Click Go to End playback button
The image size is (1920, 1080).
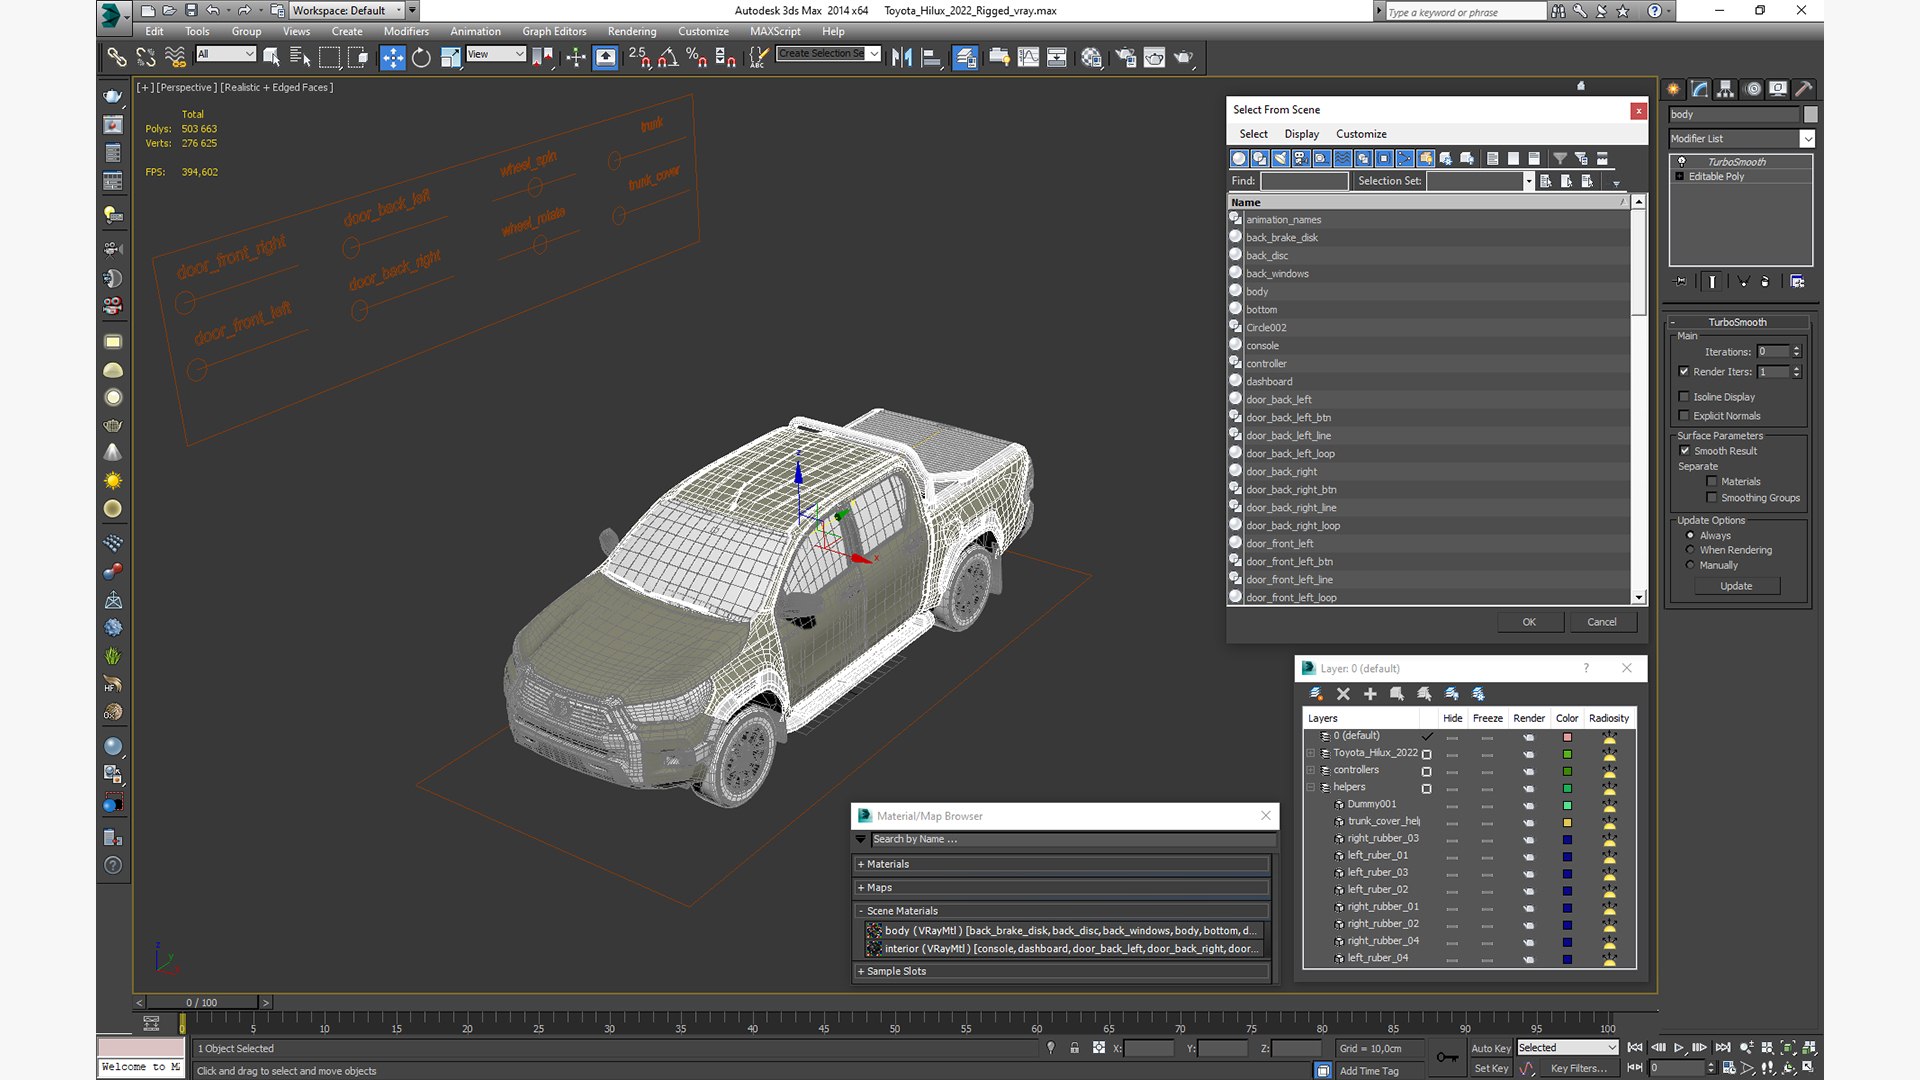click(1723, 1048)
